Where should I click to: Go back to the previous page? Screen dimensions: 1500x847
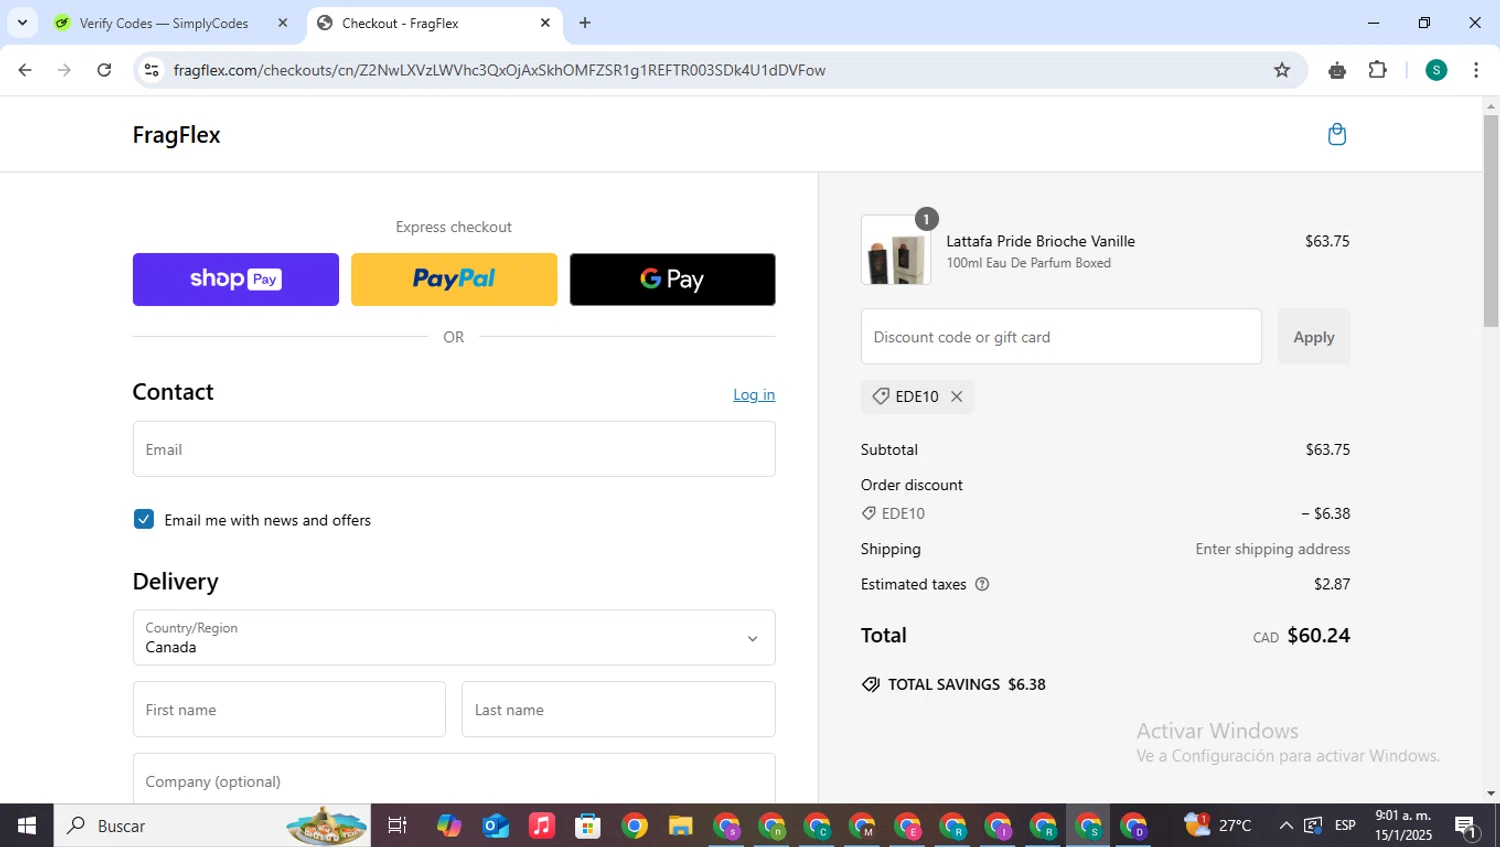(25, 70)
